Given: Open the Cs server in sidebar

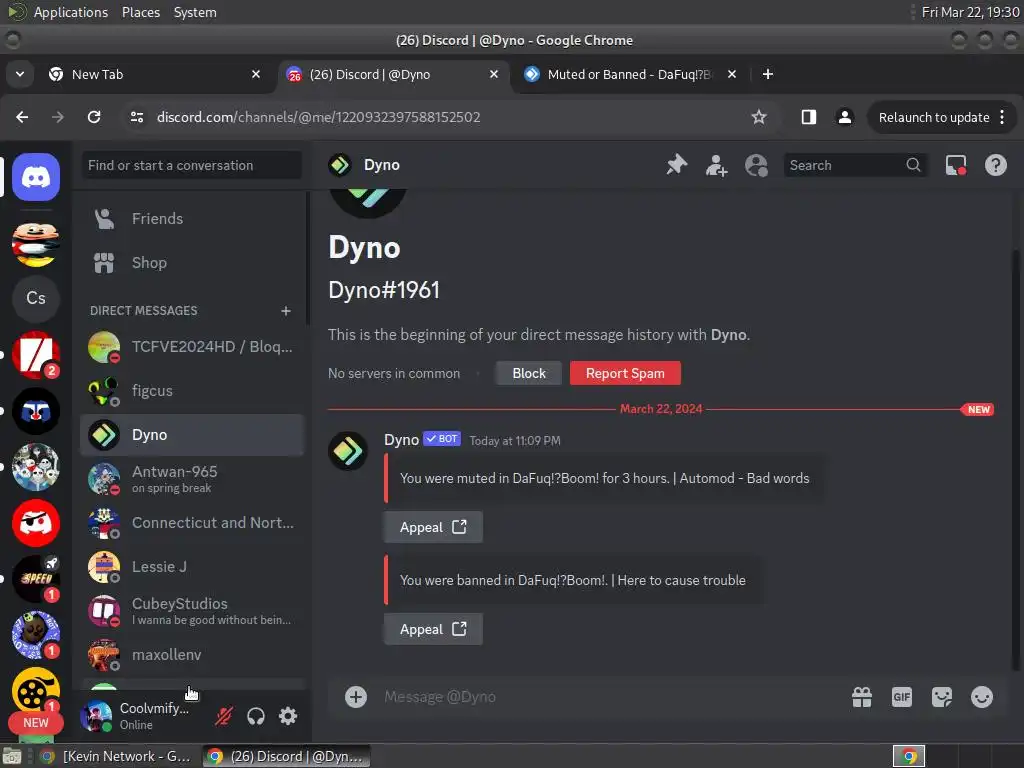Looking at the screenshot, I should 36,298.
